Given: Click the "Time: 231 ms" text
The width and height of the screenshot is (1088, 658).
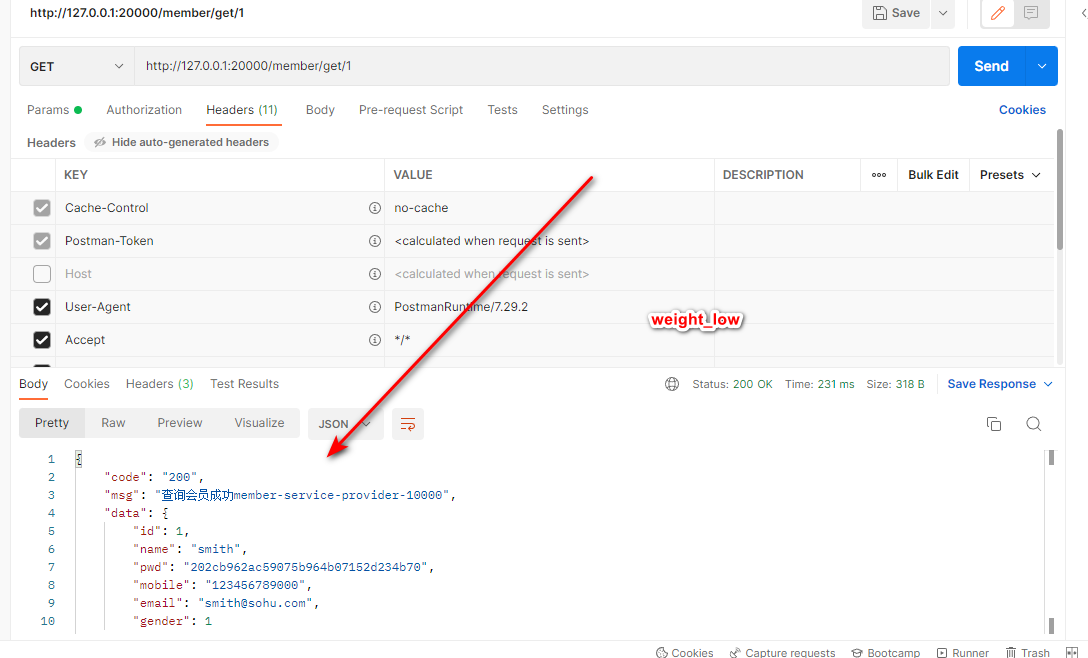Looking at the screenshot, I should point(819,385).
